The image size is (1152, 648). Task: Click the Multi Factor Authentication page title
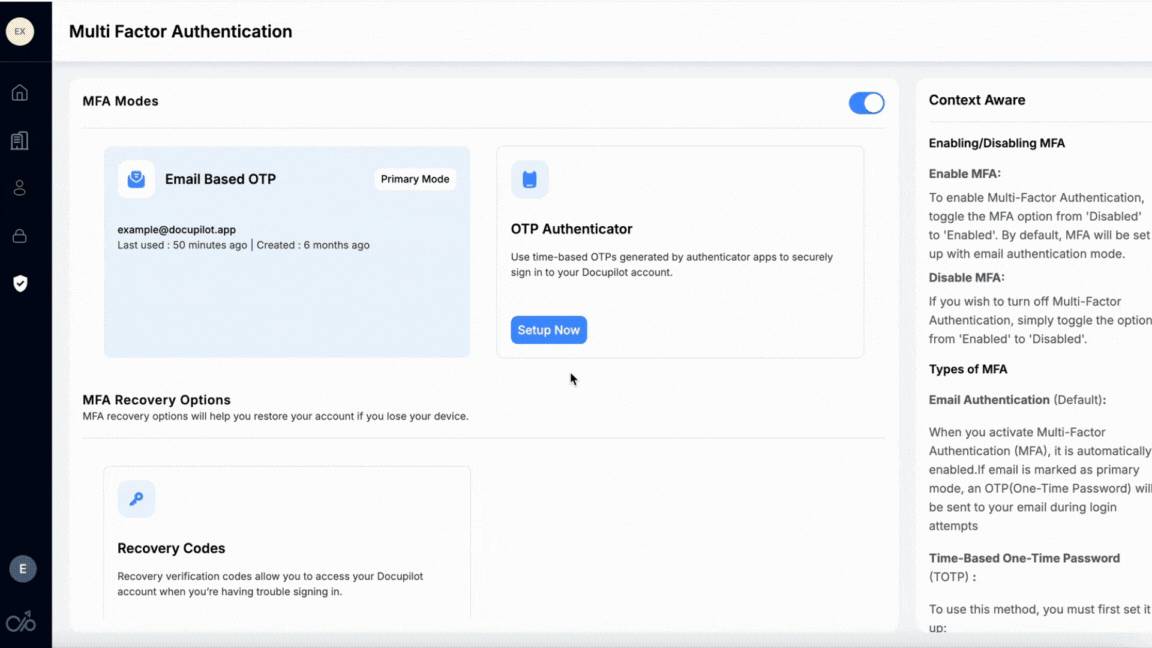click(x=181, y=31)
